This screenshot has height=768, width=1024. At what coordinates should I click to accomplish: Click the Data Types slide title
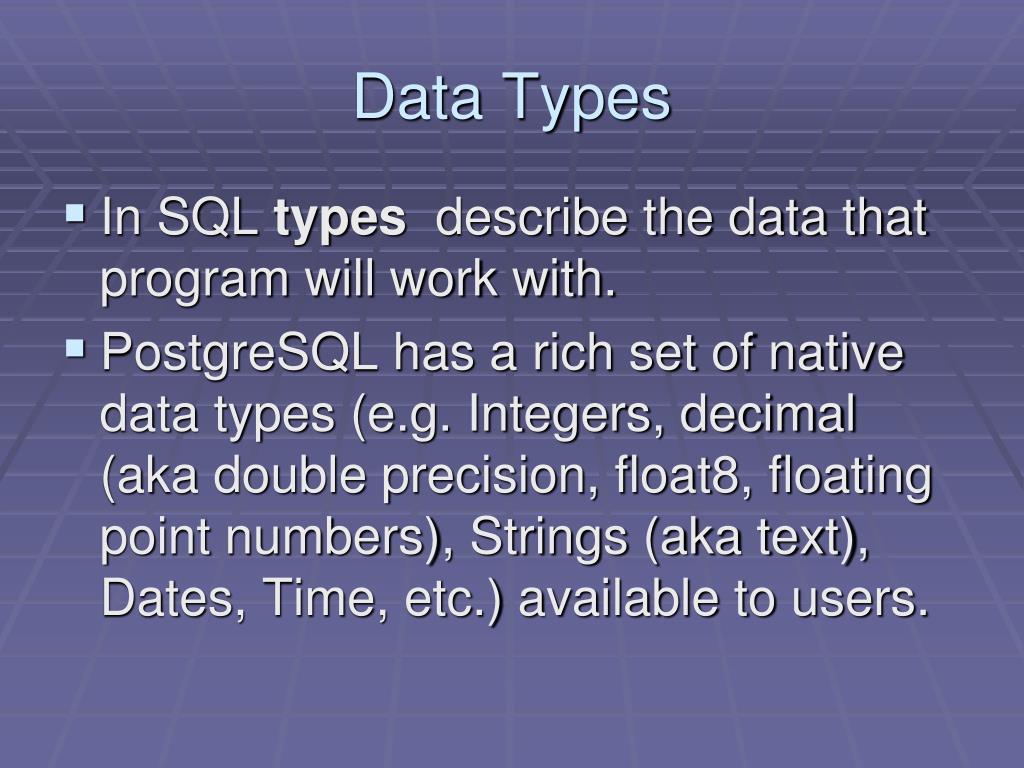512,98
